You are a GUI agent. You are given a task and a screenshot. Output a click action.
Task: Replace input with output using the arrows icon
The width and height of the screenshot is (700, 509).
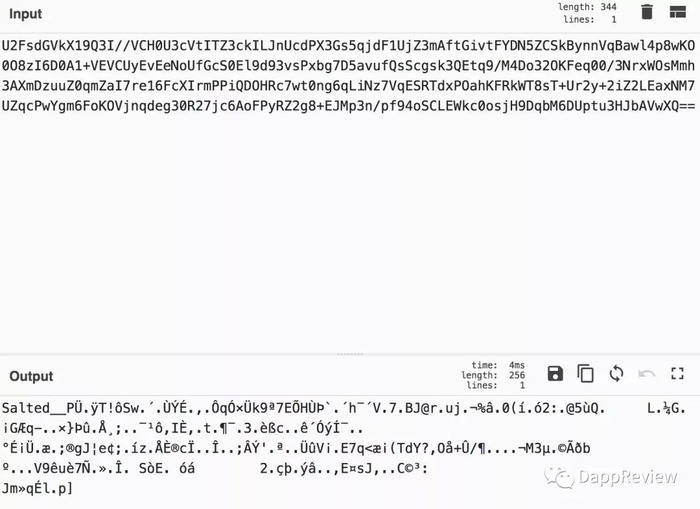click(616, 373)
